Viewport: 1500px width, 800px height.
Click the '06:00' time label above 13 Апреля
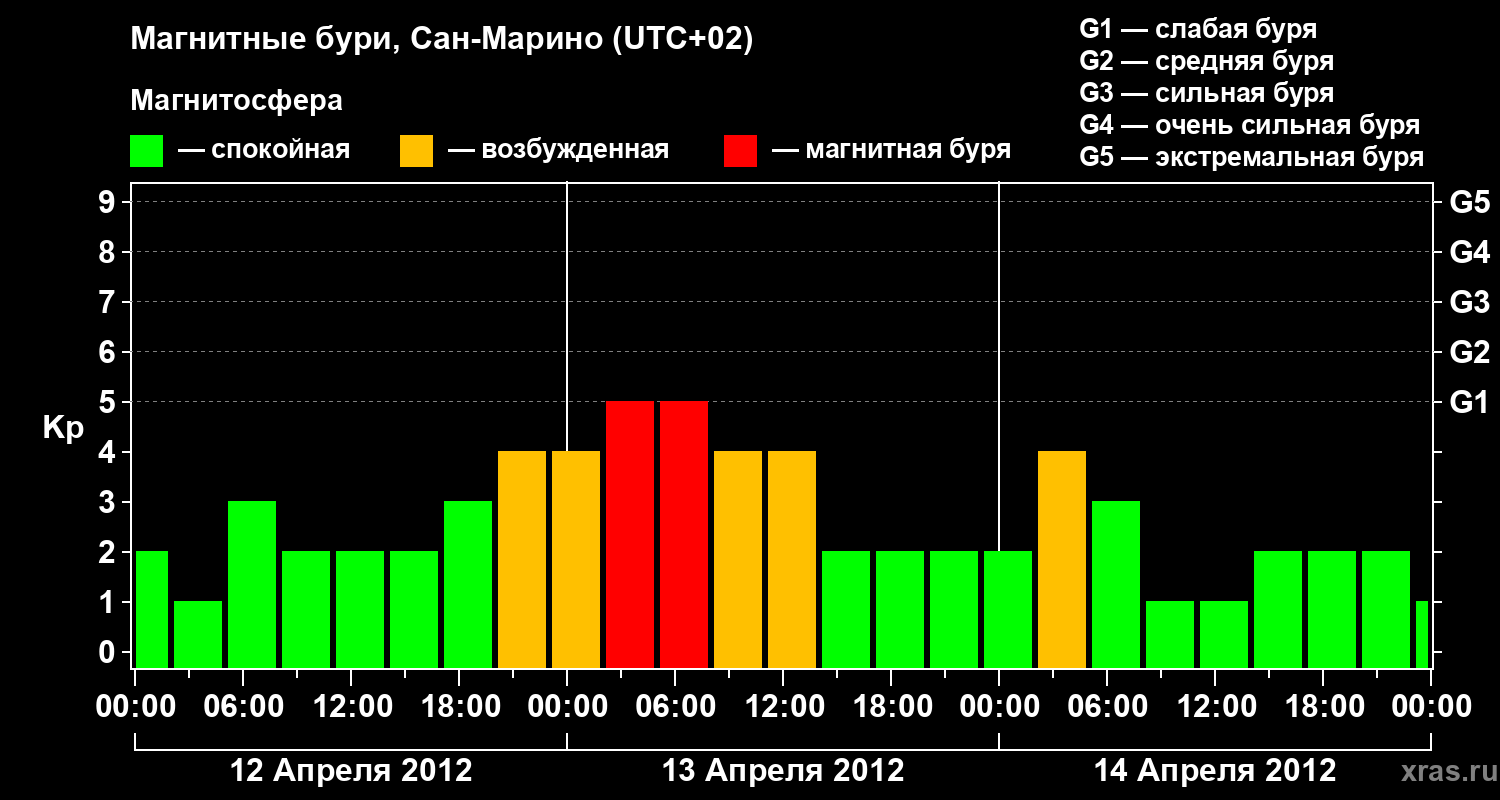point(675,707)
